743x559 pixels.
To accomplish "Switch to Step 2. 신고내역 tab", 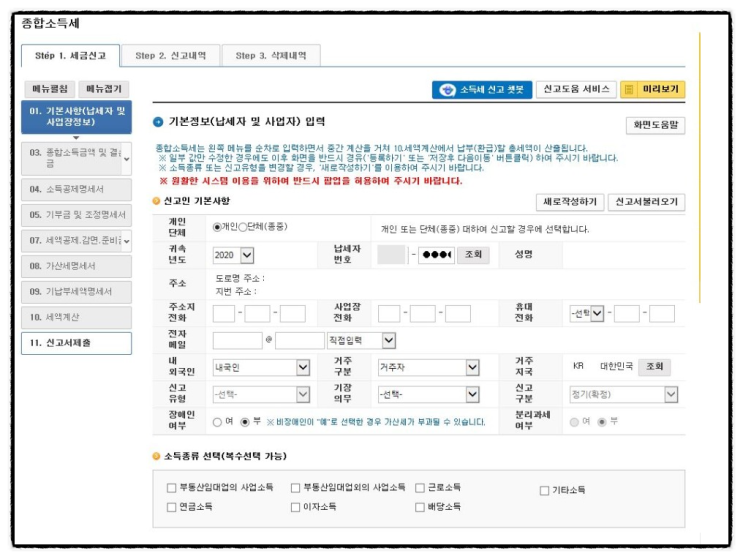I will [x=171, y=56].
